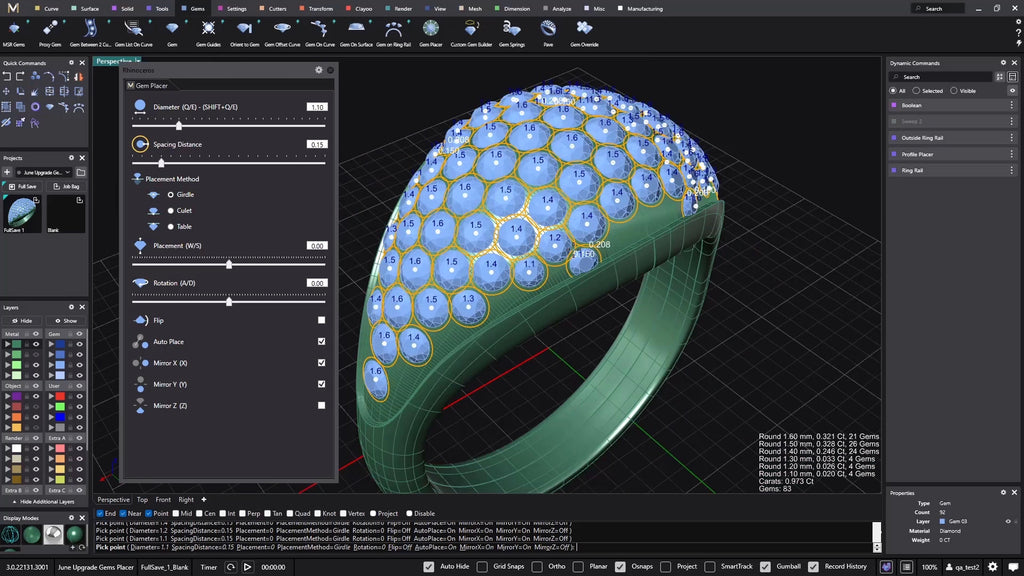This screenshot has width=1024, height=576.
Task: Click the Gem Springs icon
Action: (x=511, y=29)
